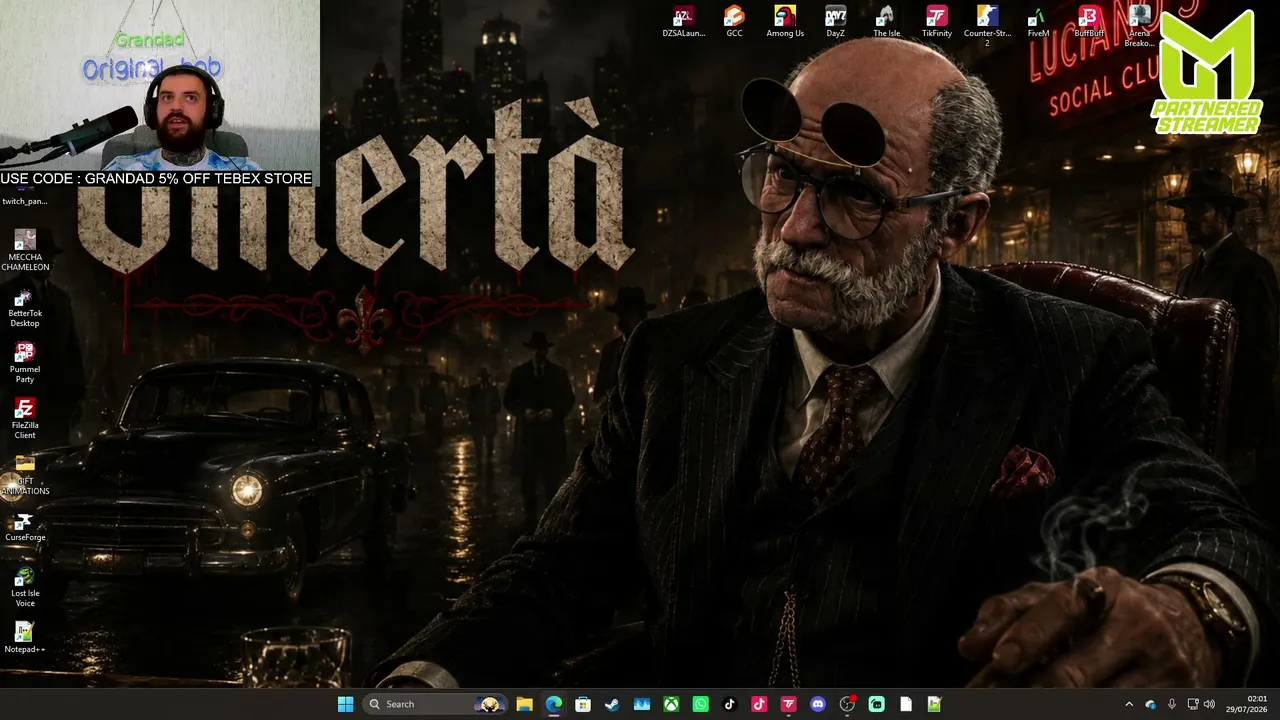1280x720 pixels.
Task: Click the taskbar Search box
Action: (x=435, y=704)
